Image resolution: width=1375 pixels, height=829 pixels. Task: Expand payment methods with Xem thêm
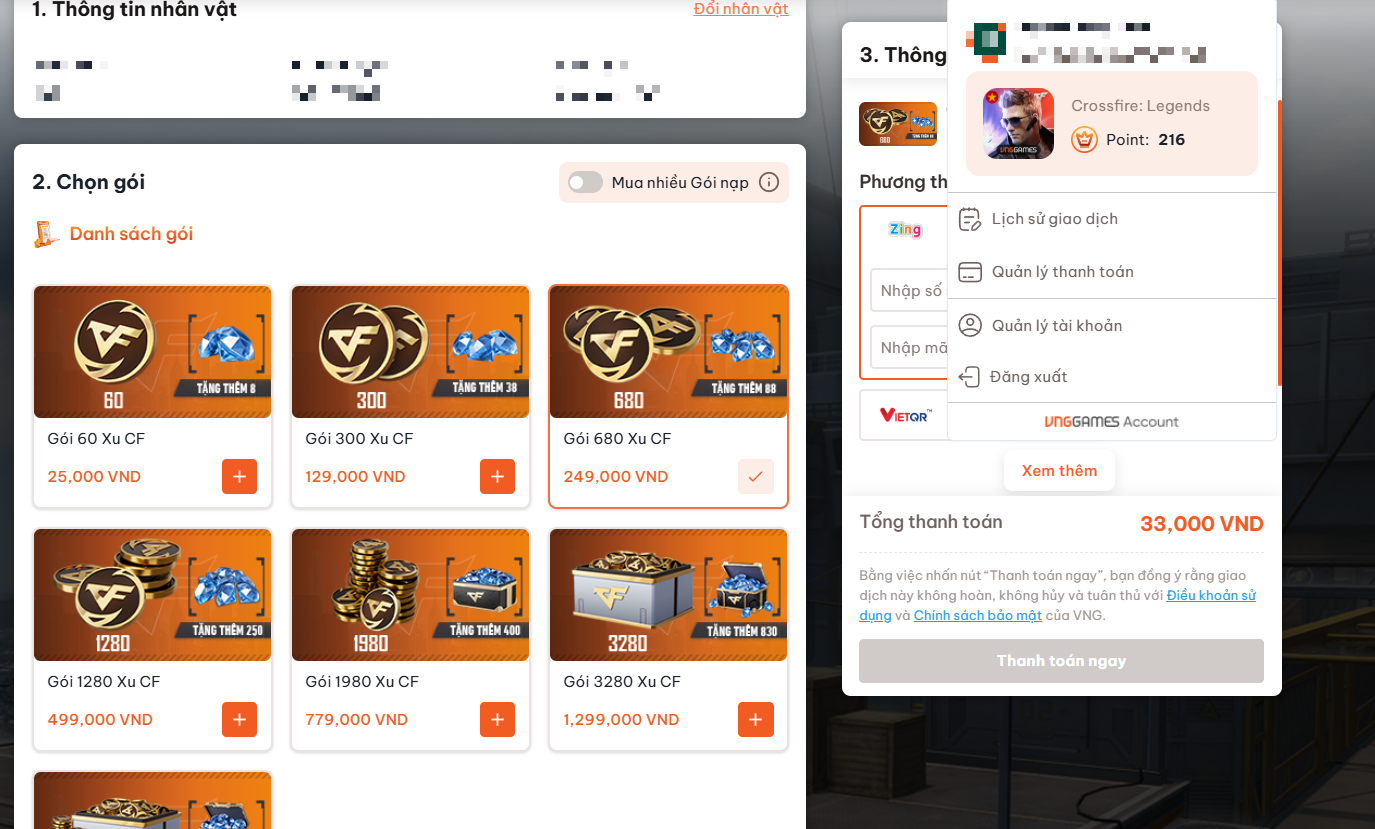tap(1059, 471)
